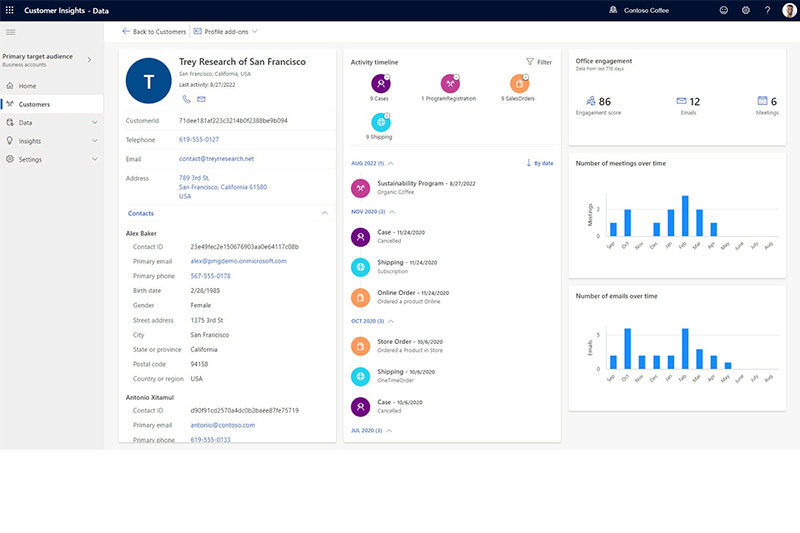This screenshot has width=800, height=533.
Task: Go Back to Customers
Action: point(154,32)
